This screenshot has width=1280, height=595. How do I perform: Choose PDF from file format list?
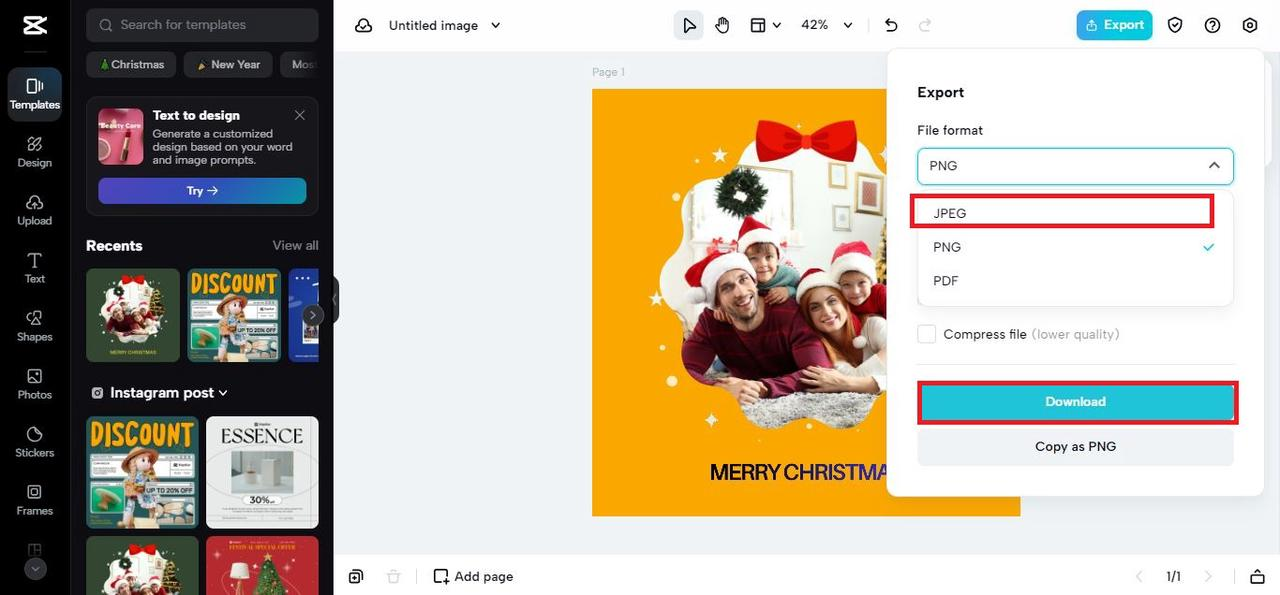tap(1075, 281)
